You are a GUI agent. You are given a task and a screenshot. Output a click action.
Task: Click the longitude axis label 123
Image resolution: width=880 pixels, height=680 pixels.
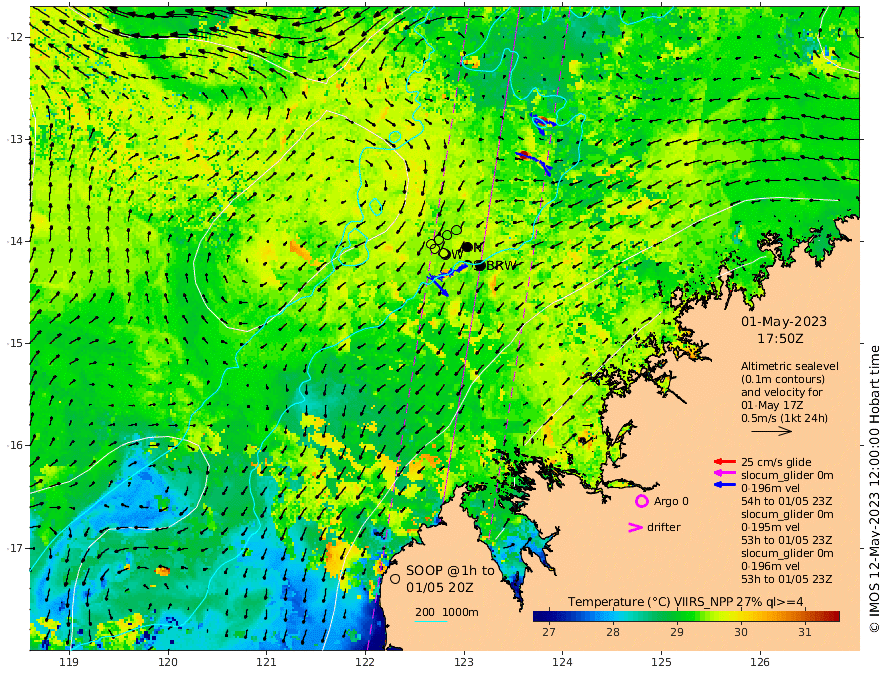click(x=464, y=662)
